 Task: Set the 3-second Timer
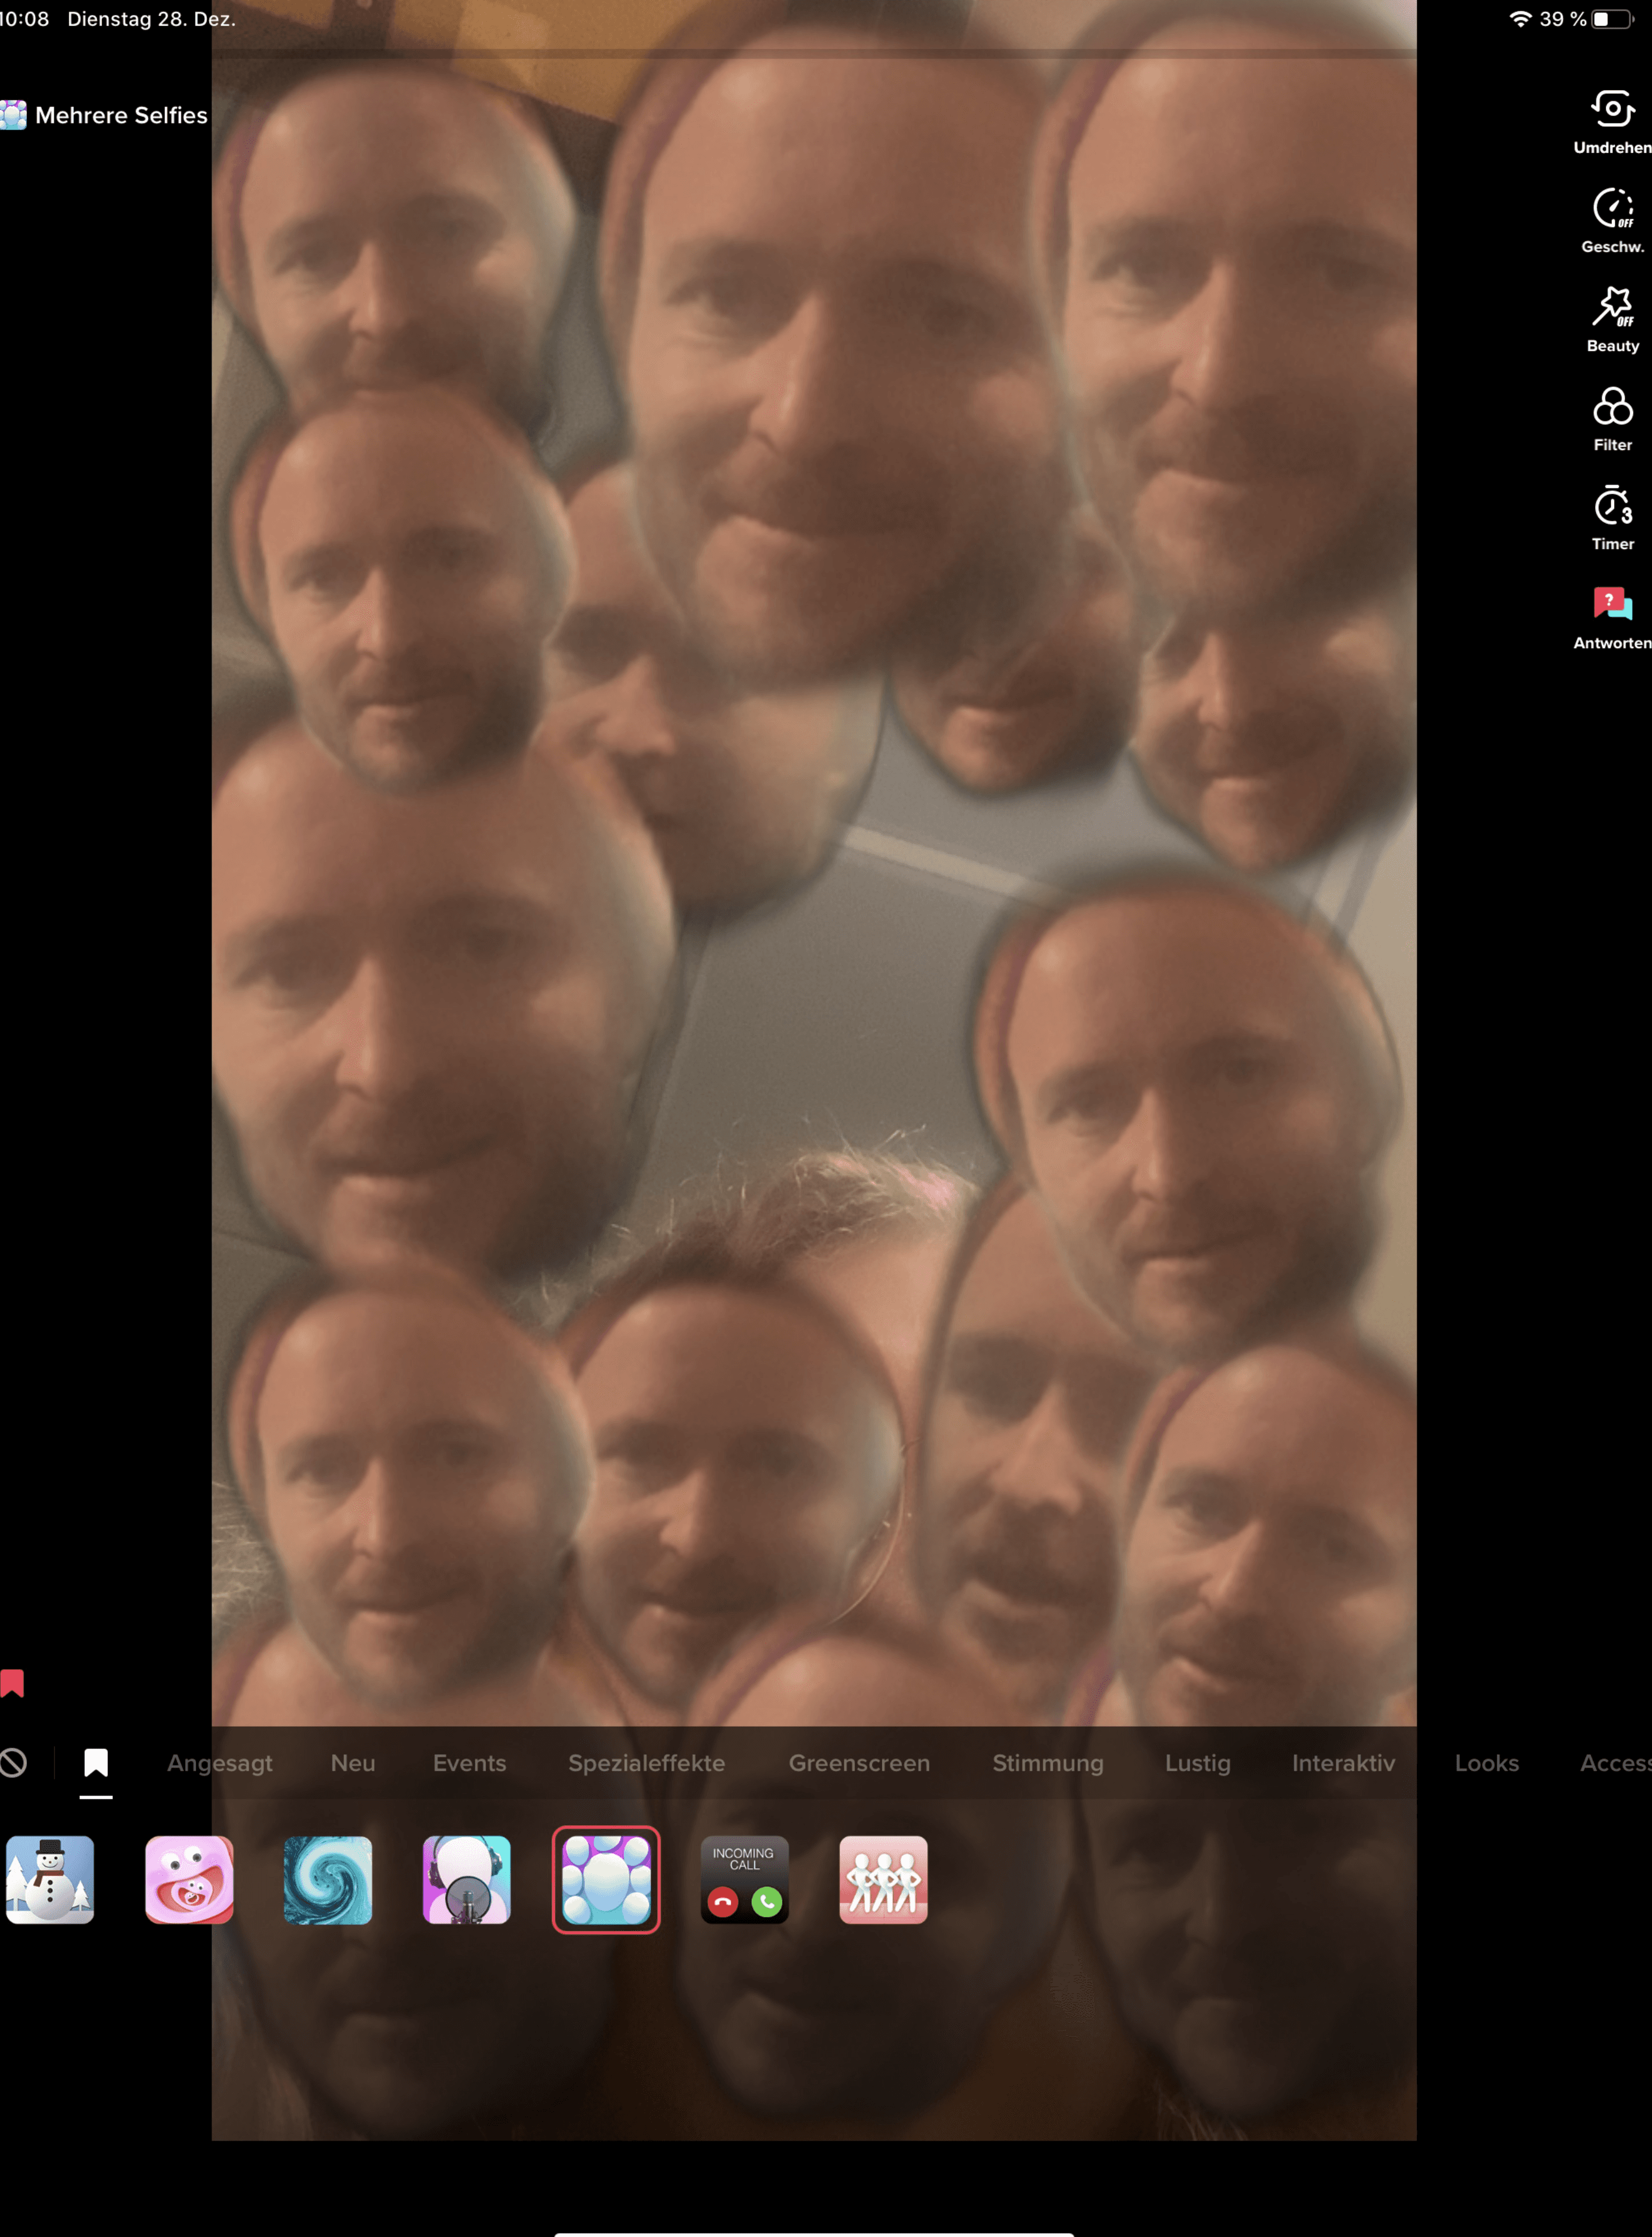(x=1612, y=506)
